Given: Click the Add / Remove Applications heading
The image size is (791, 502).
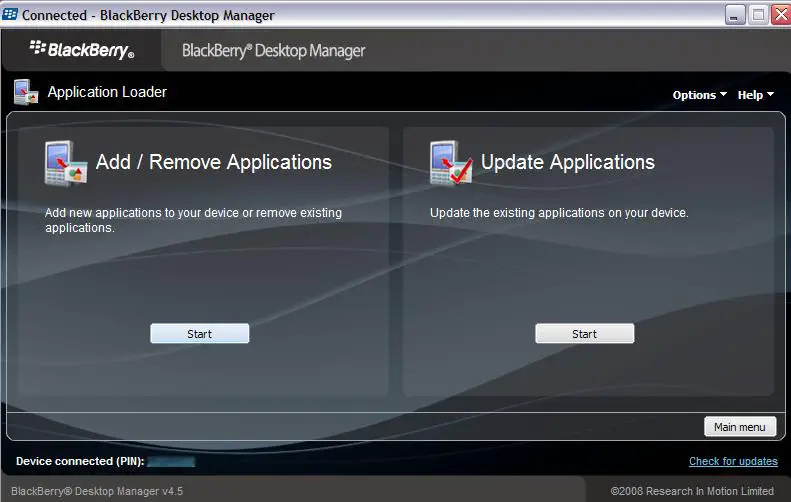Looking at the screenshot, I should [214, 162].
